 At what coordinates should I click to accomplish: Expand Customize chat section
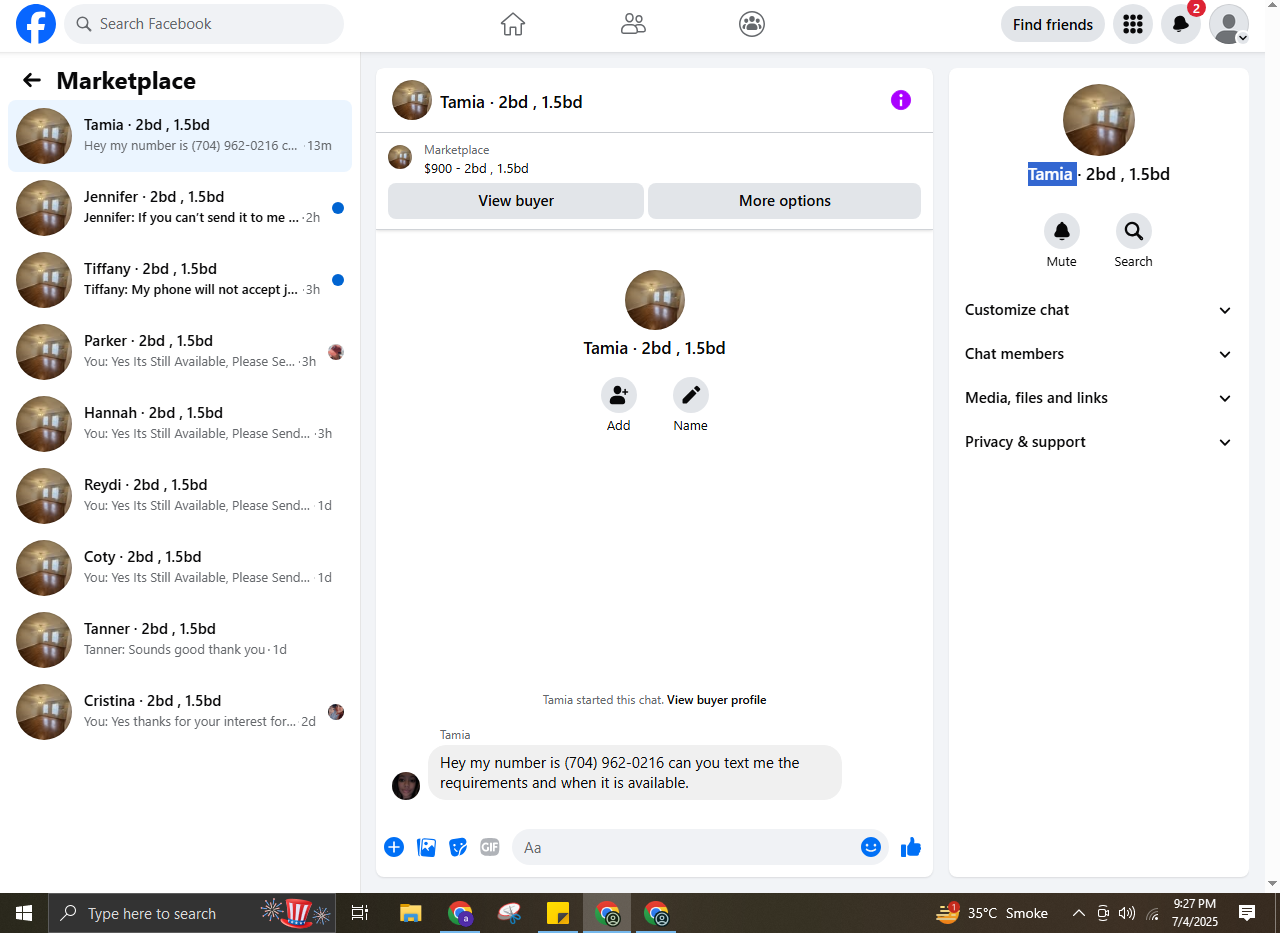click(x=1099, y=310)
